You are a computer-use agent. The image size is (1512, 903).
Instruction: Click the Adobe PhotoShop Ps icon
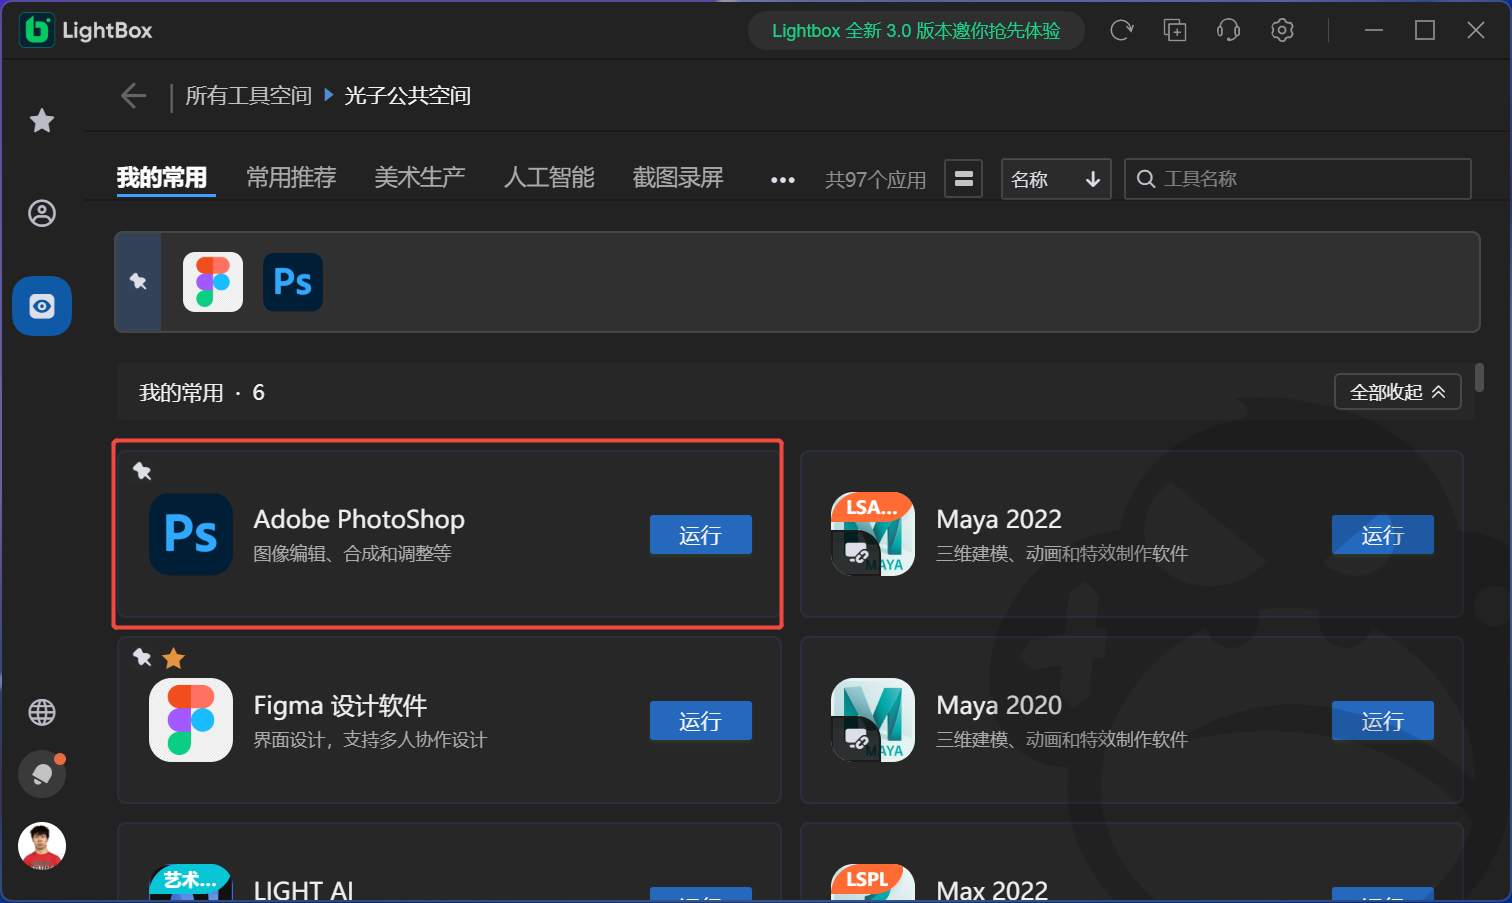pos(191,534)
